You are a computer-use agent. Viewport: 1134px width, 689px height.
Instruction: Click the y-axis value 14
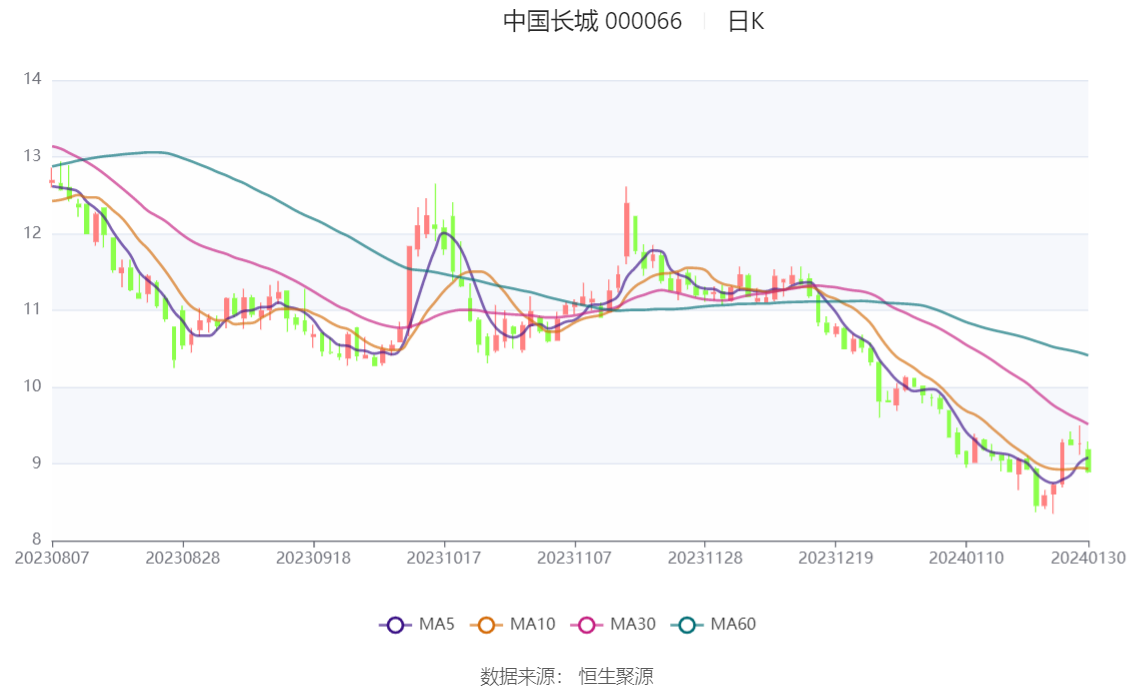pyautogui.click(x=33, y=79)
